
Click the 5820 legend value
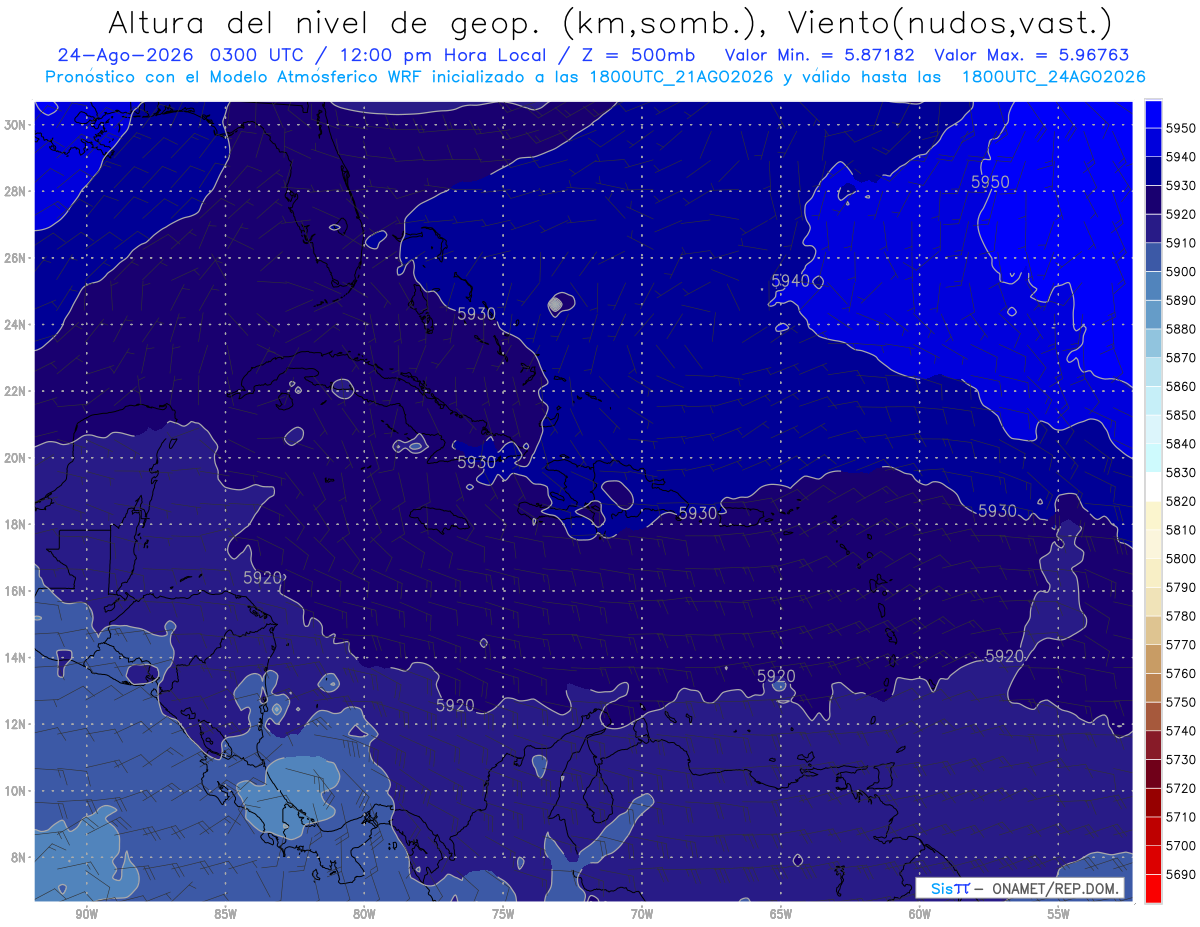[1180, 501]
